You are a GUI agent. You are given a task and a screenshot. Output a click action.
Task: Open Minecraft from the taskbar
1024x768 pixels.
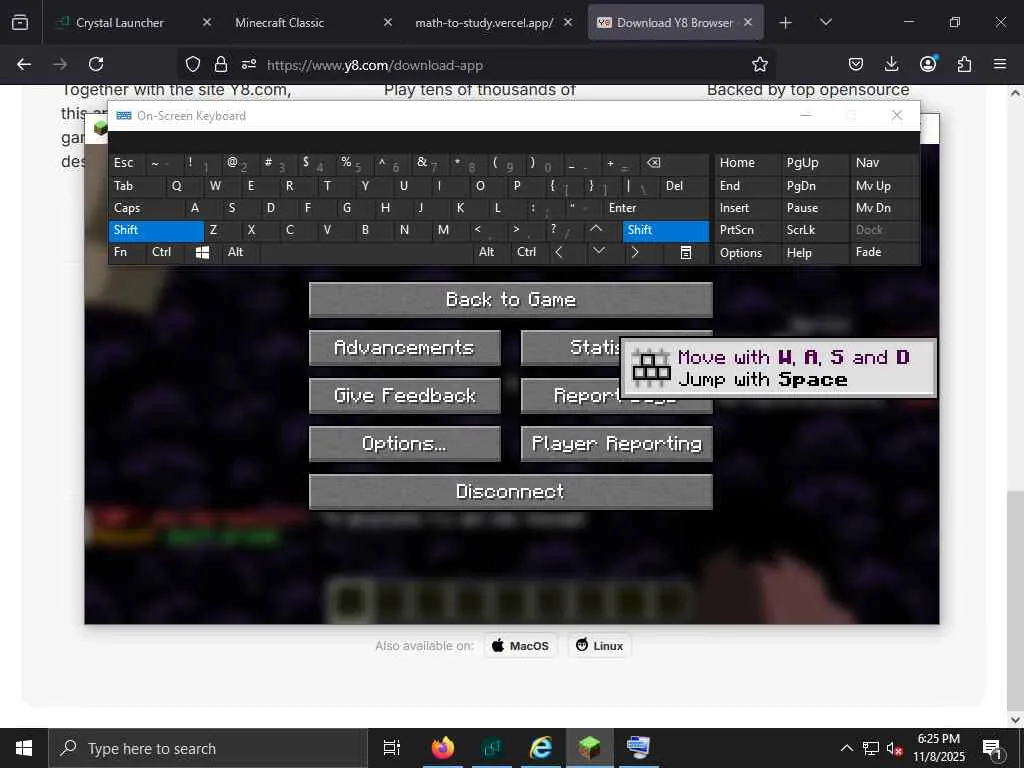tap(590, 748)
